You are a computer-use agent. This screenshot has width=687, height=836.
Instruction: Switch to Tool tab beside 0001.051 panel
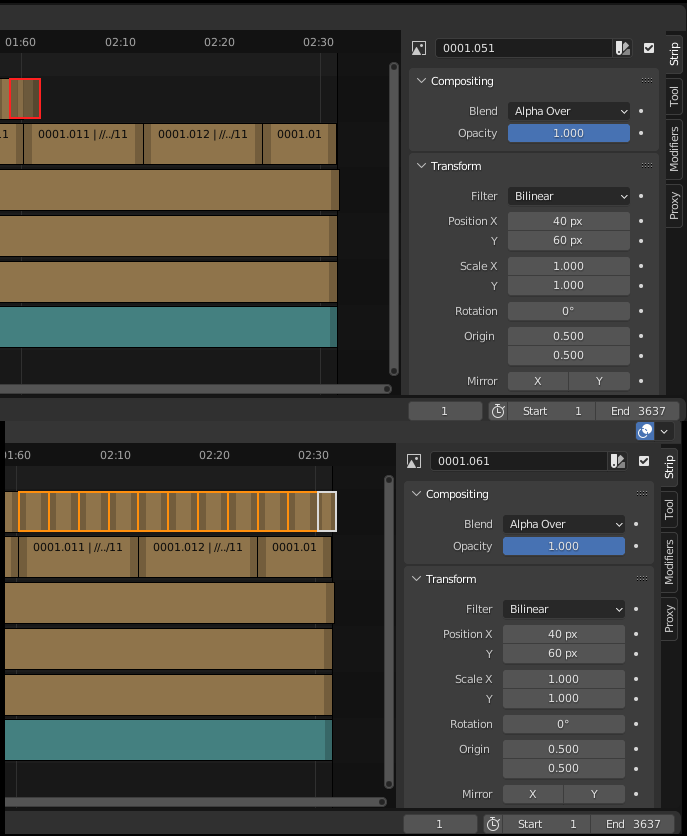674,97
